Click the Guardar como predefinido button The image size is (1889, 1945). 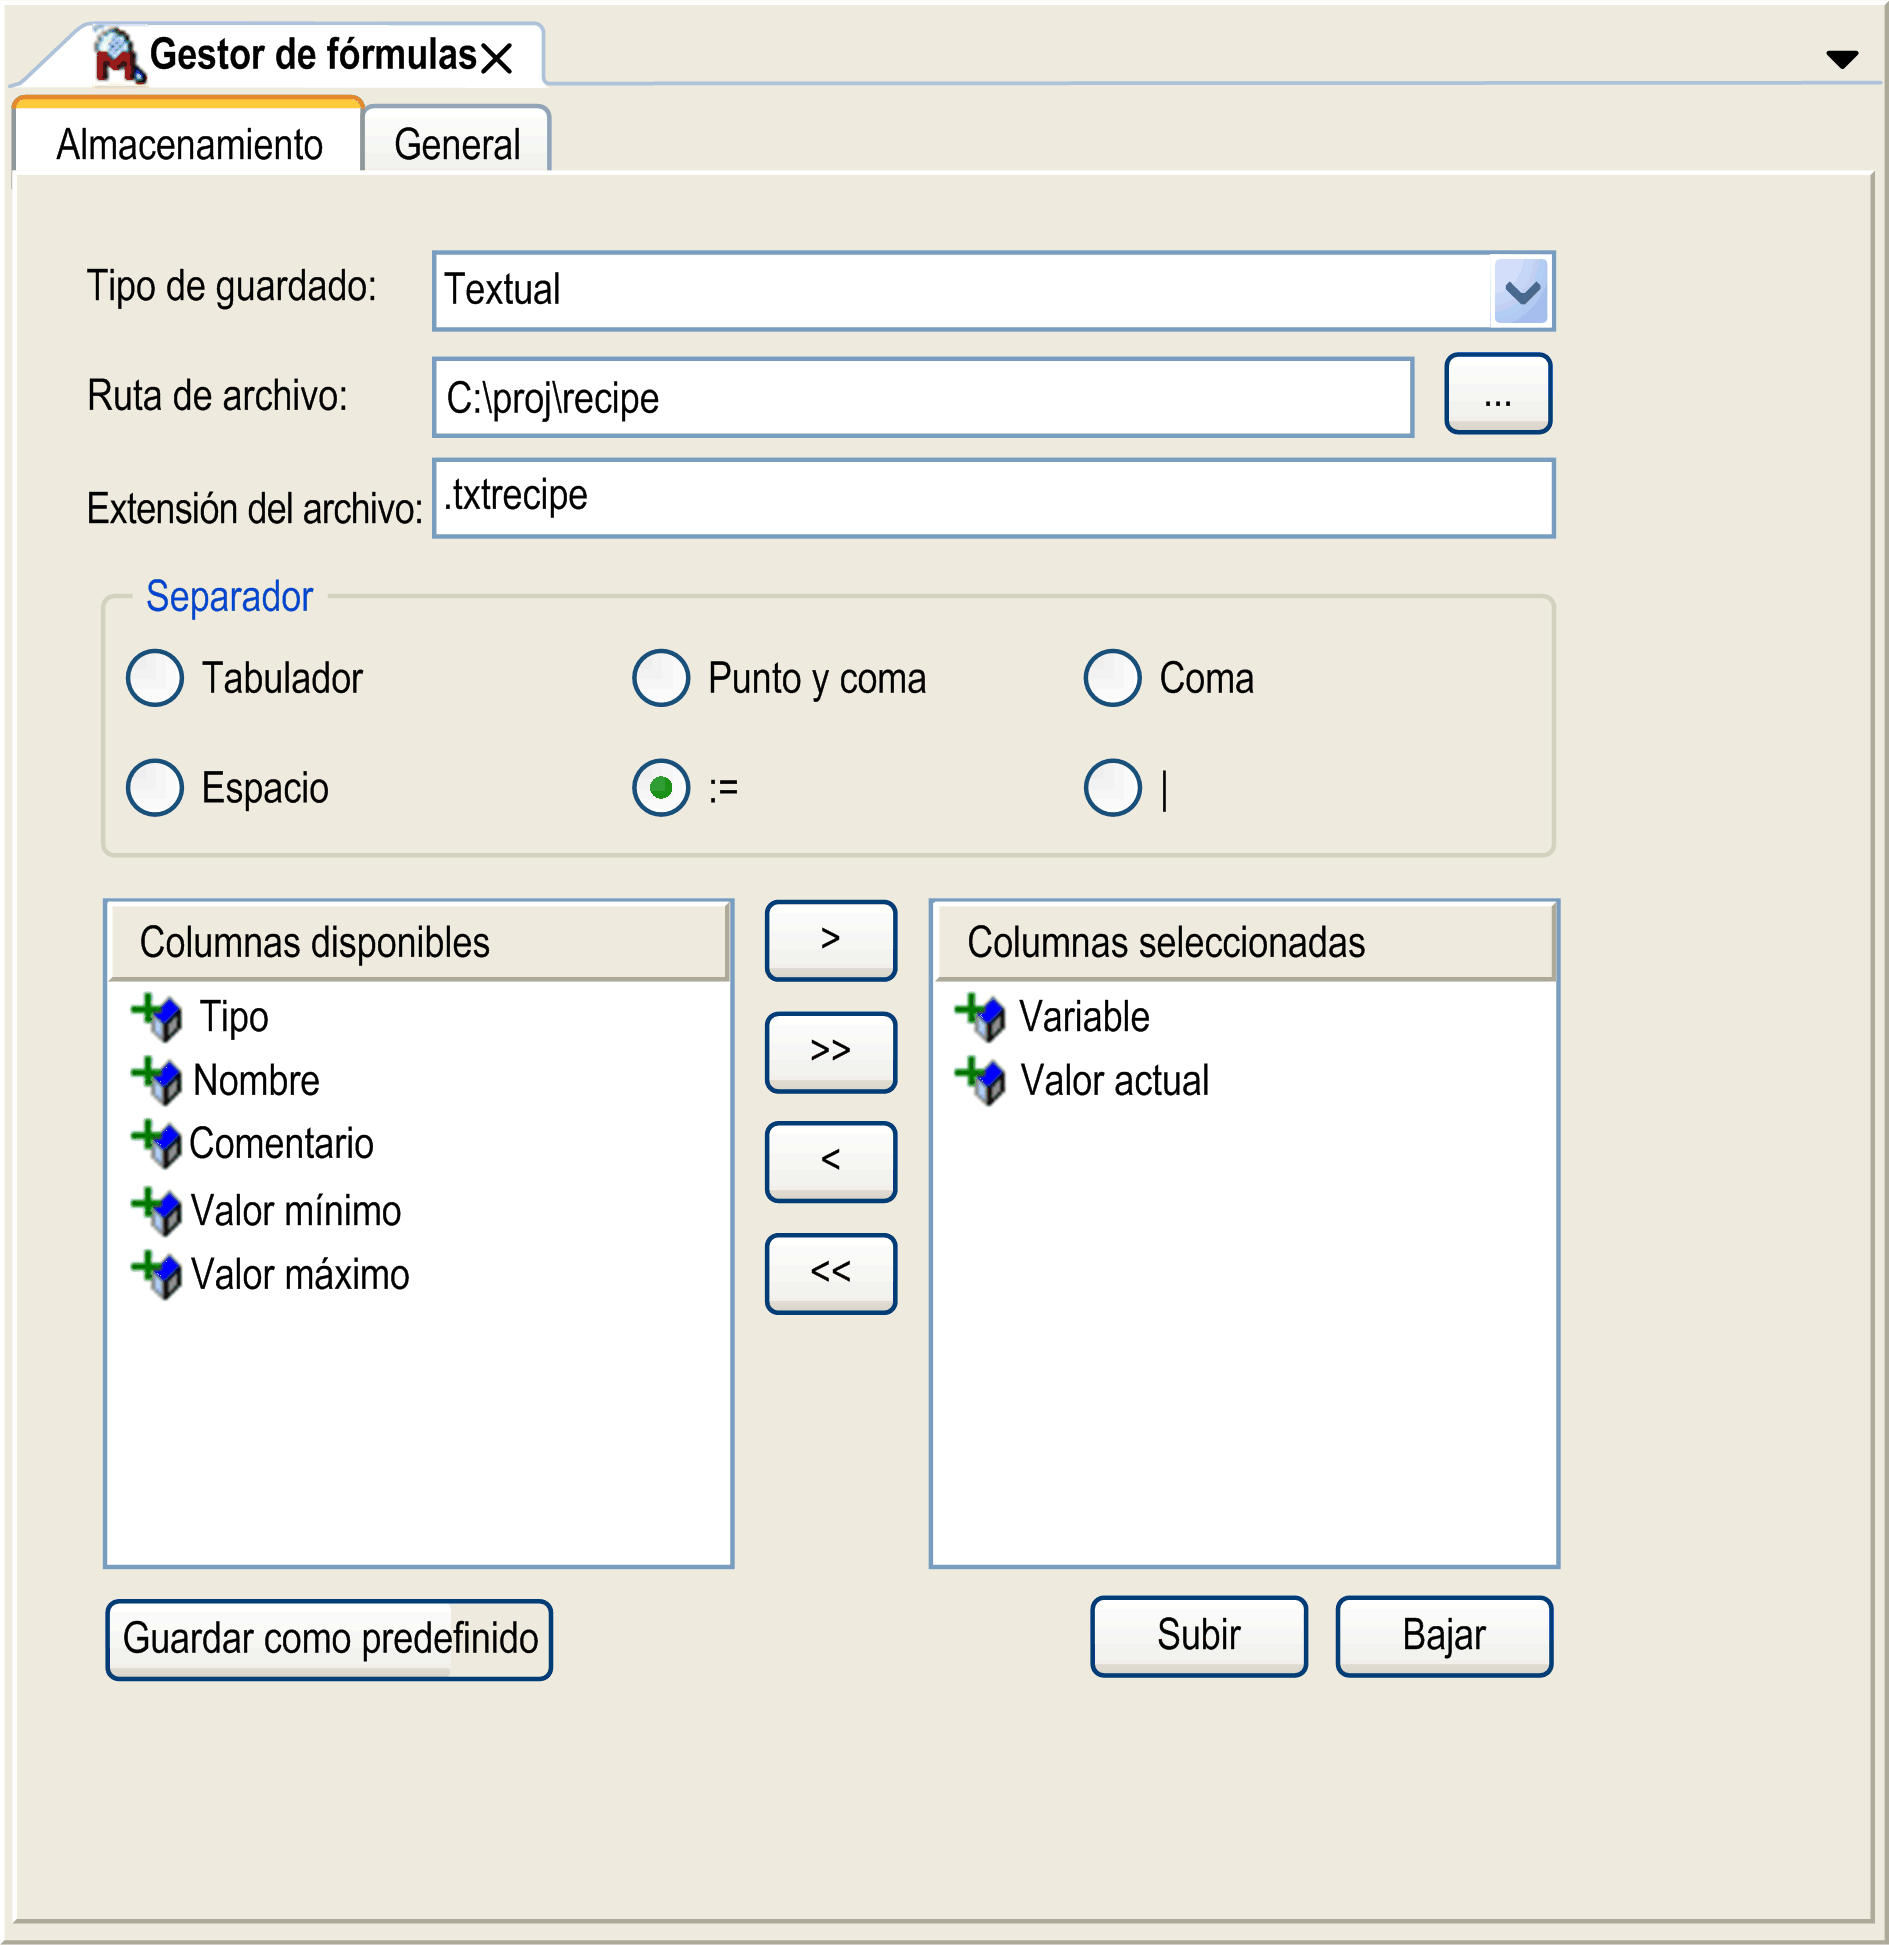[329, 1639]
